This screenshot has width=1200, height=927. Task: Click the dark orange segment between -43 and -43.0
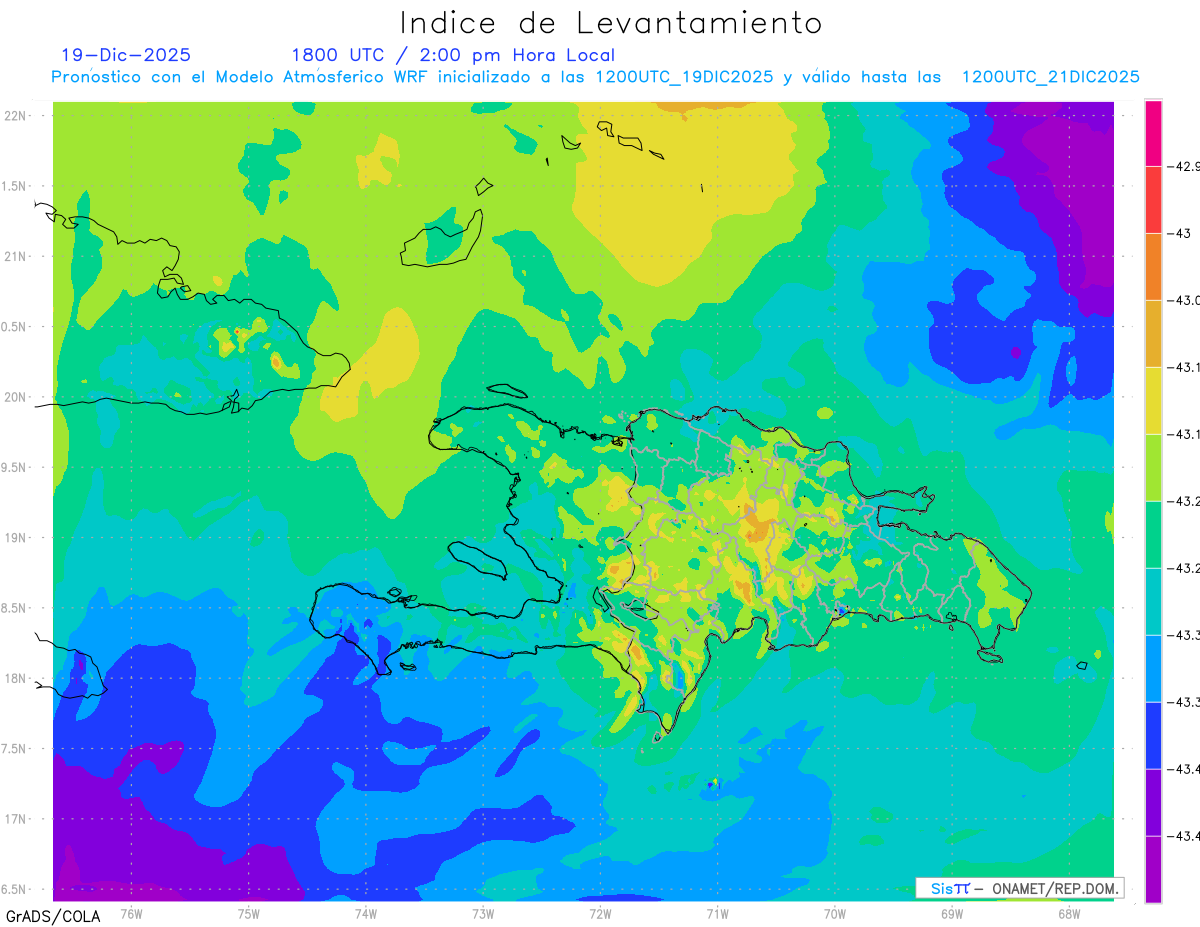click(x=1153, y=266)
